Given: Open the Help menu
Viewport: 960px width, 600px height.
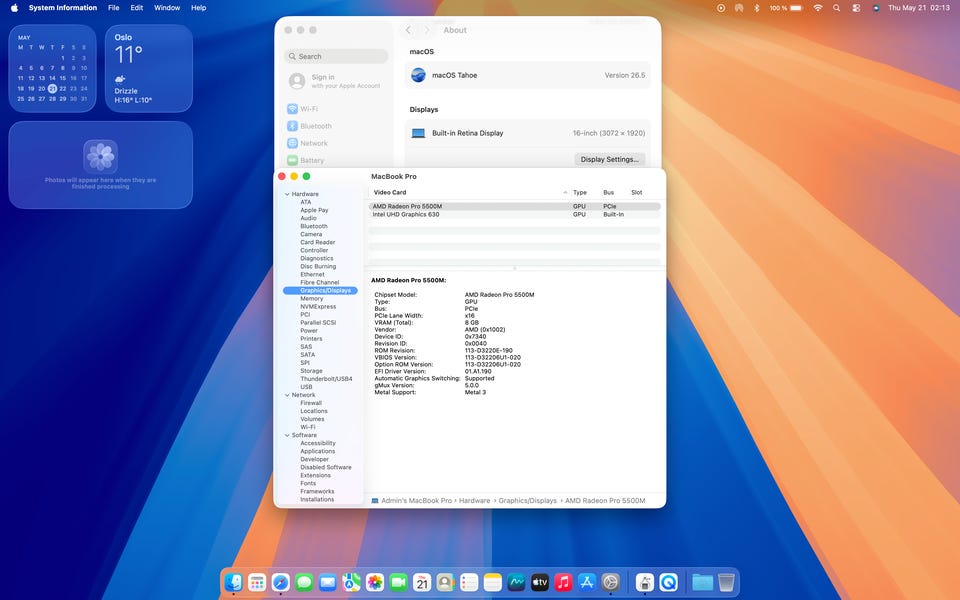Looking at the screenshot, I should coord(198,8).
